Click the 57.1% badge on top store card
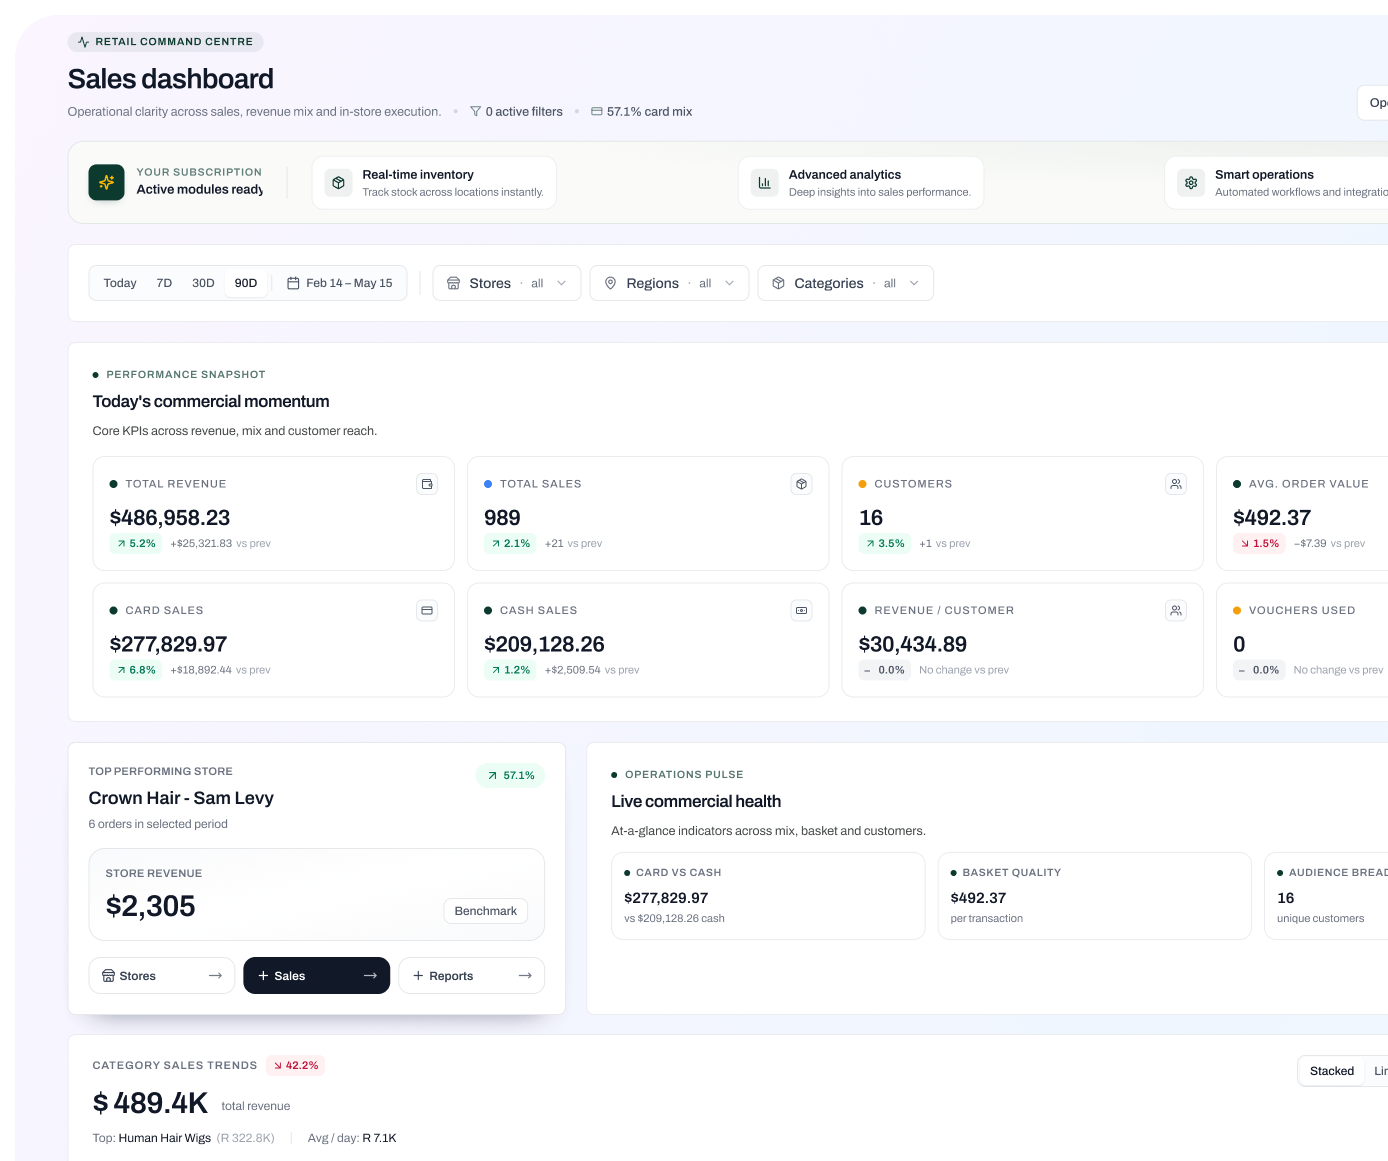 [511, 776]
